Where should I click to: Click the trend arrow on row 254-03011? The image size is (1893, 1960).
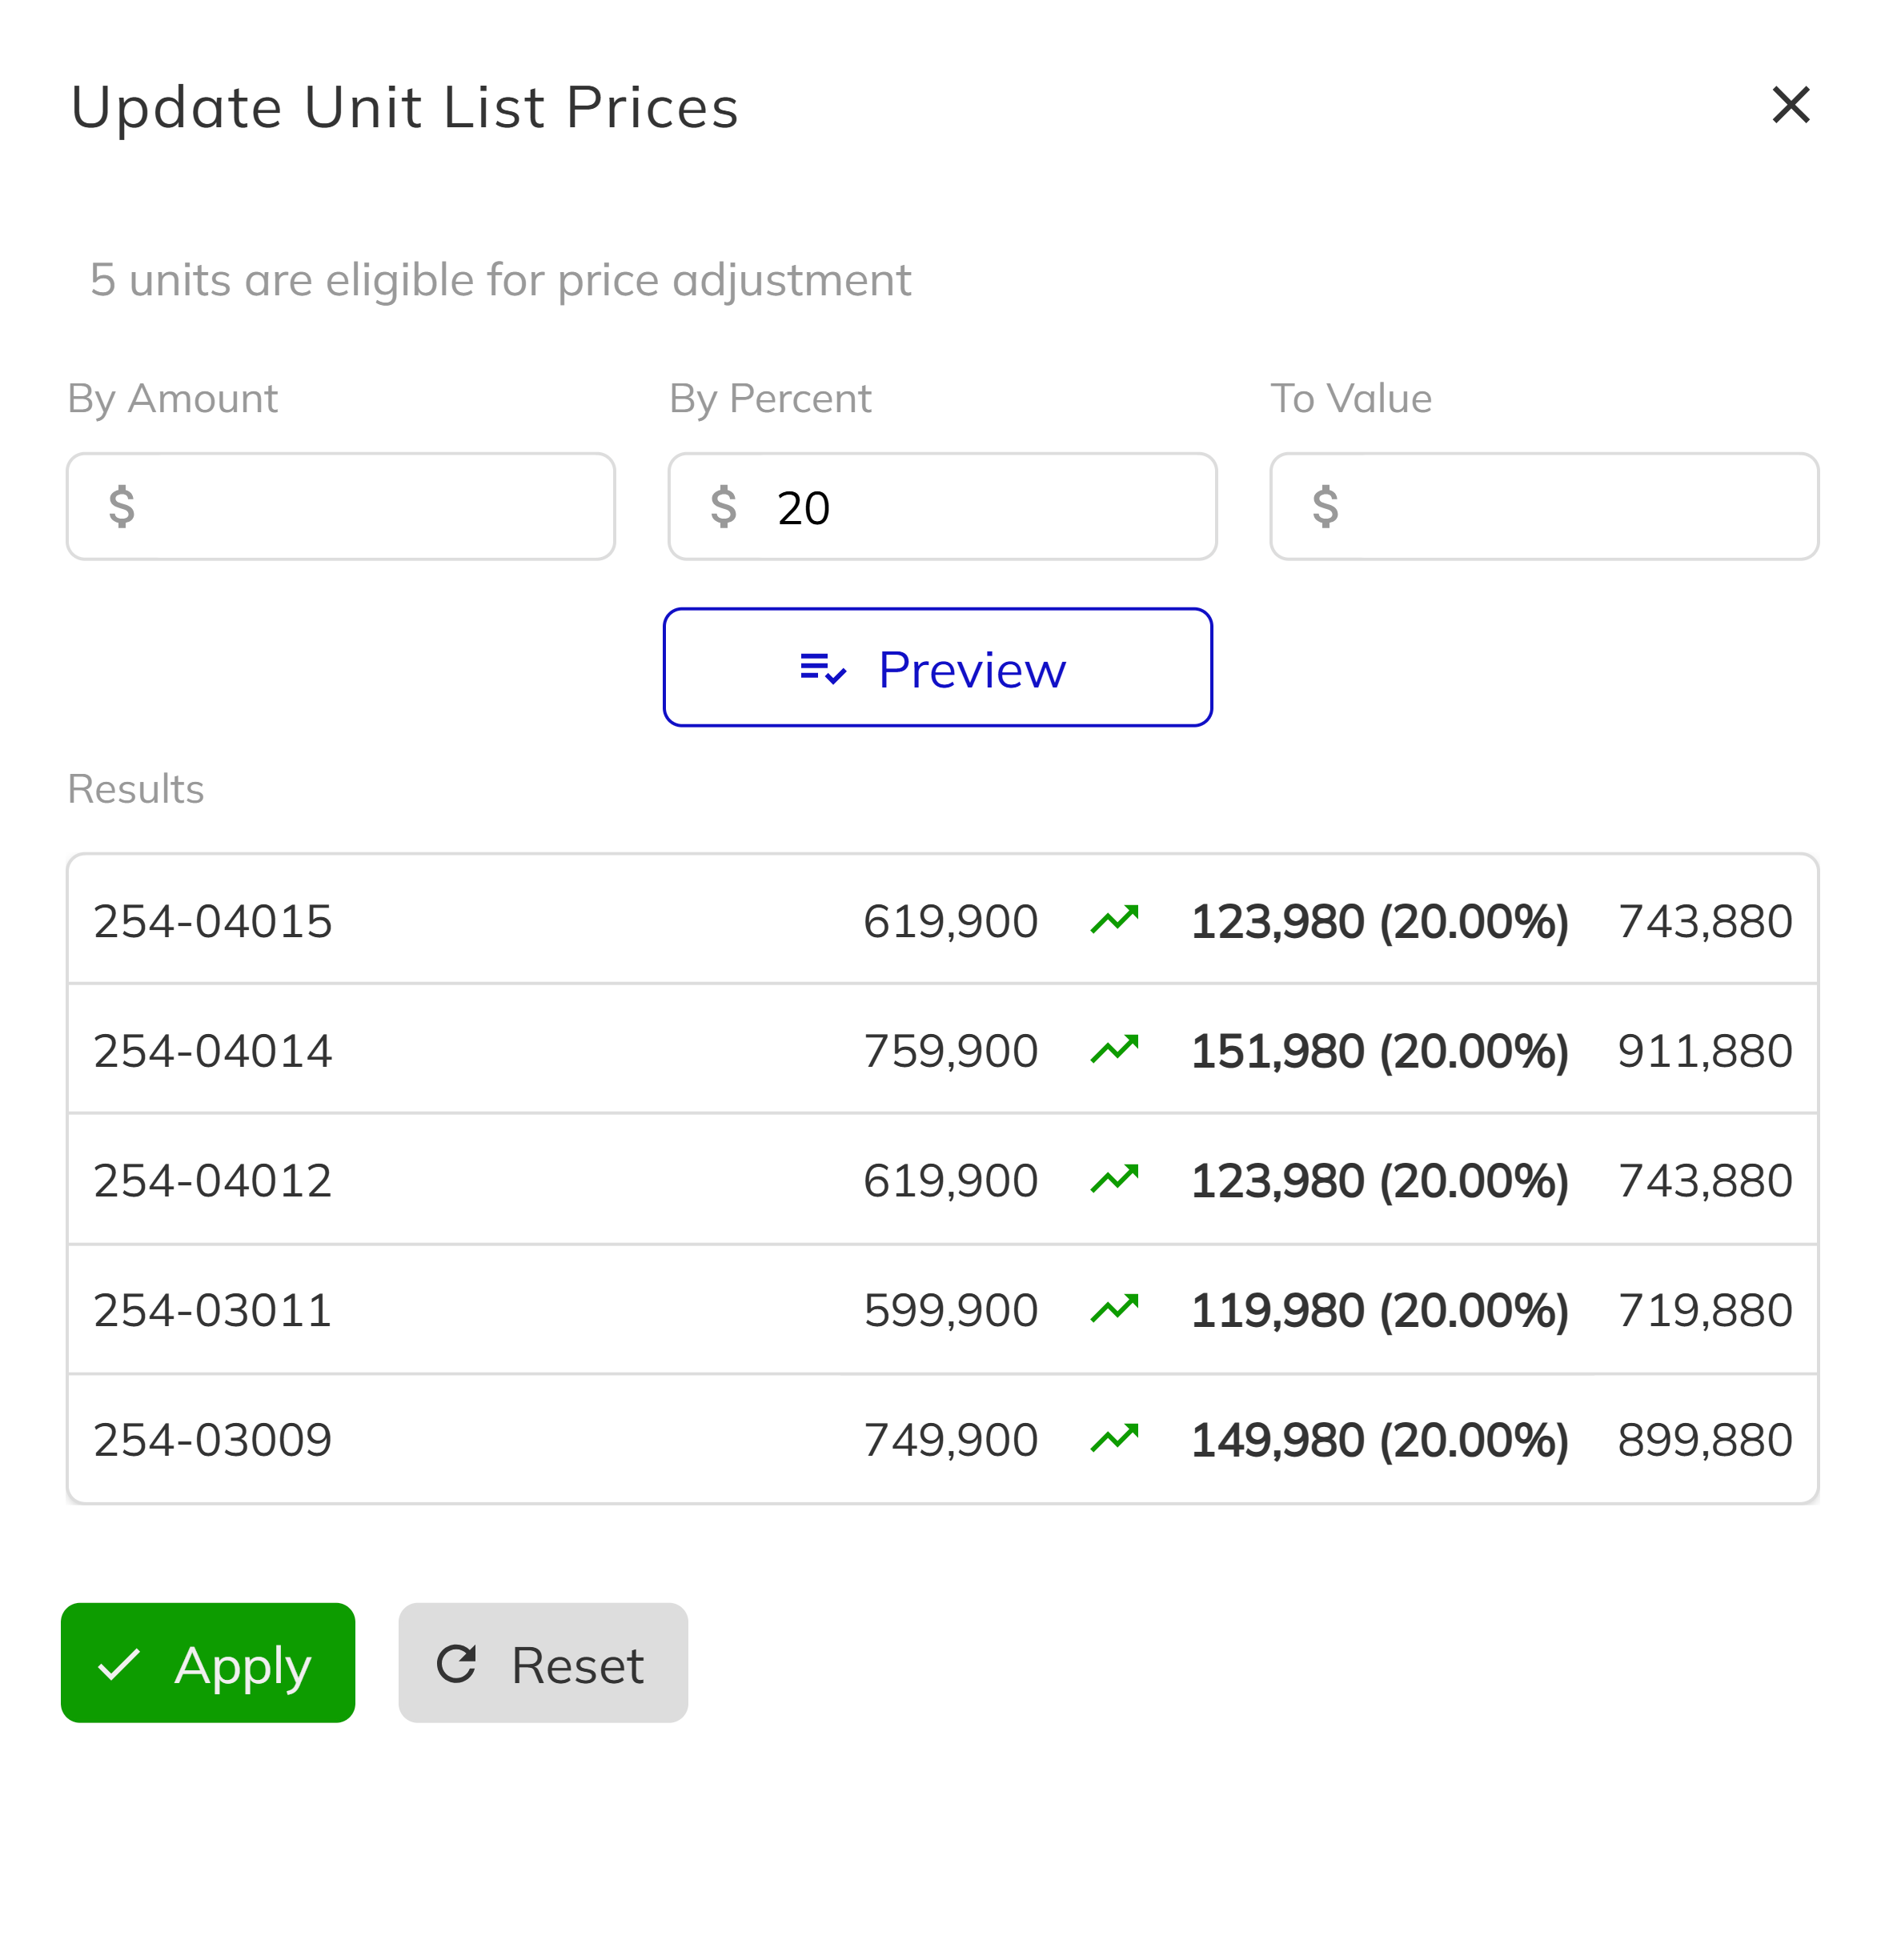click(x=1114, y=1308)
